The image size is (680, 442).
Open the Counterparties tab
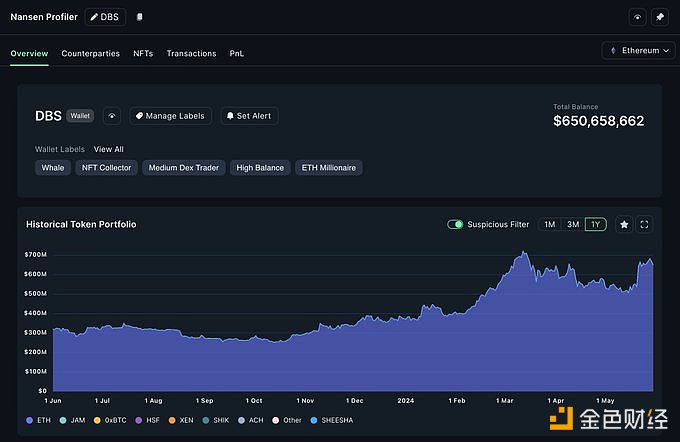(91, 53)
